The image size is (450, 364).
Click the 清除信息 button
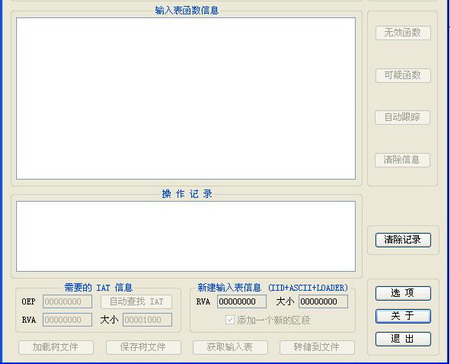tap(402, 160)
